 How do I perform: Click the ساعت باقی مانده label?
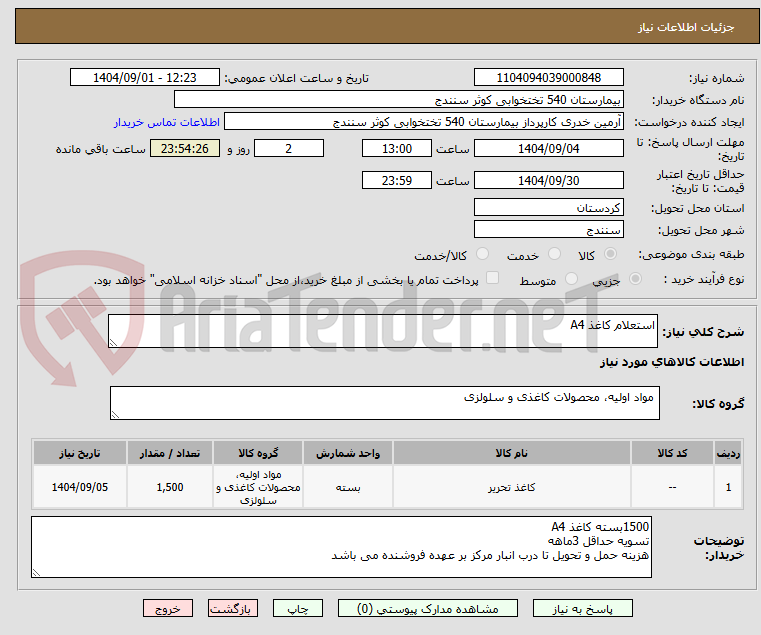pos(100,149)
